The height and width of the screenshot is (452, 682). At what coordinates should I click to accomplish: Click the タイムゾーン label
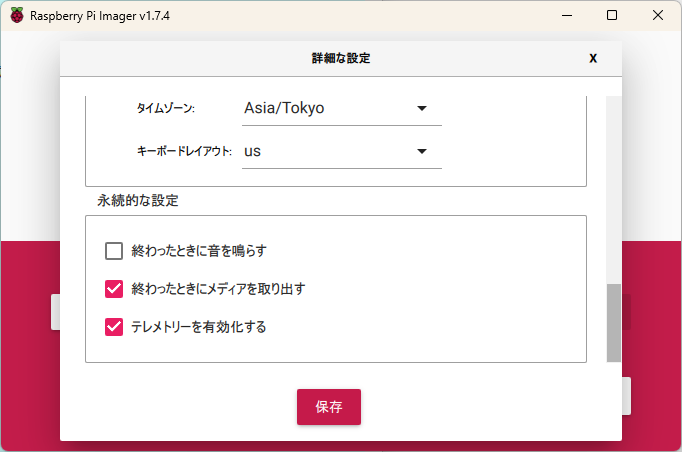pyautogui.click(x=165, y=108)
